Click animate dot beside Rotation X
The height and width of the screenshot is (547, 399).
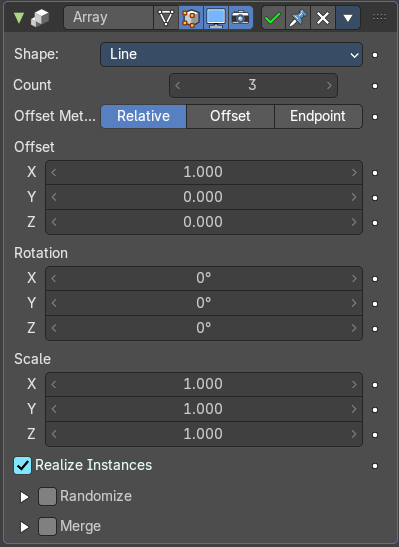point(375,279)
